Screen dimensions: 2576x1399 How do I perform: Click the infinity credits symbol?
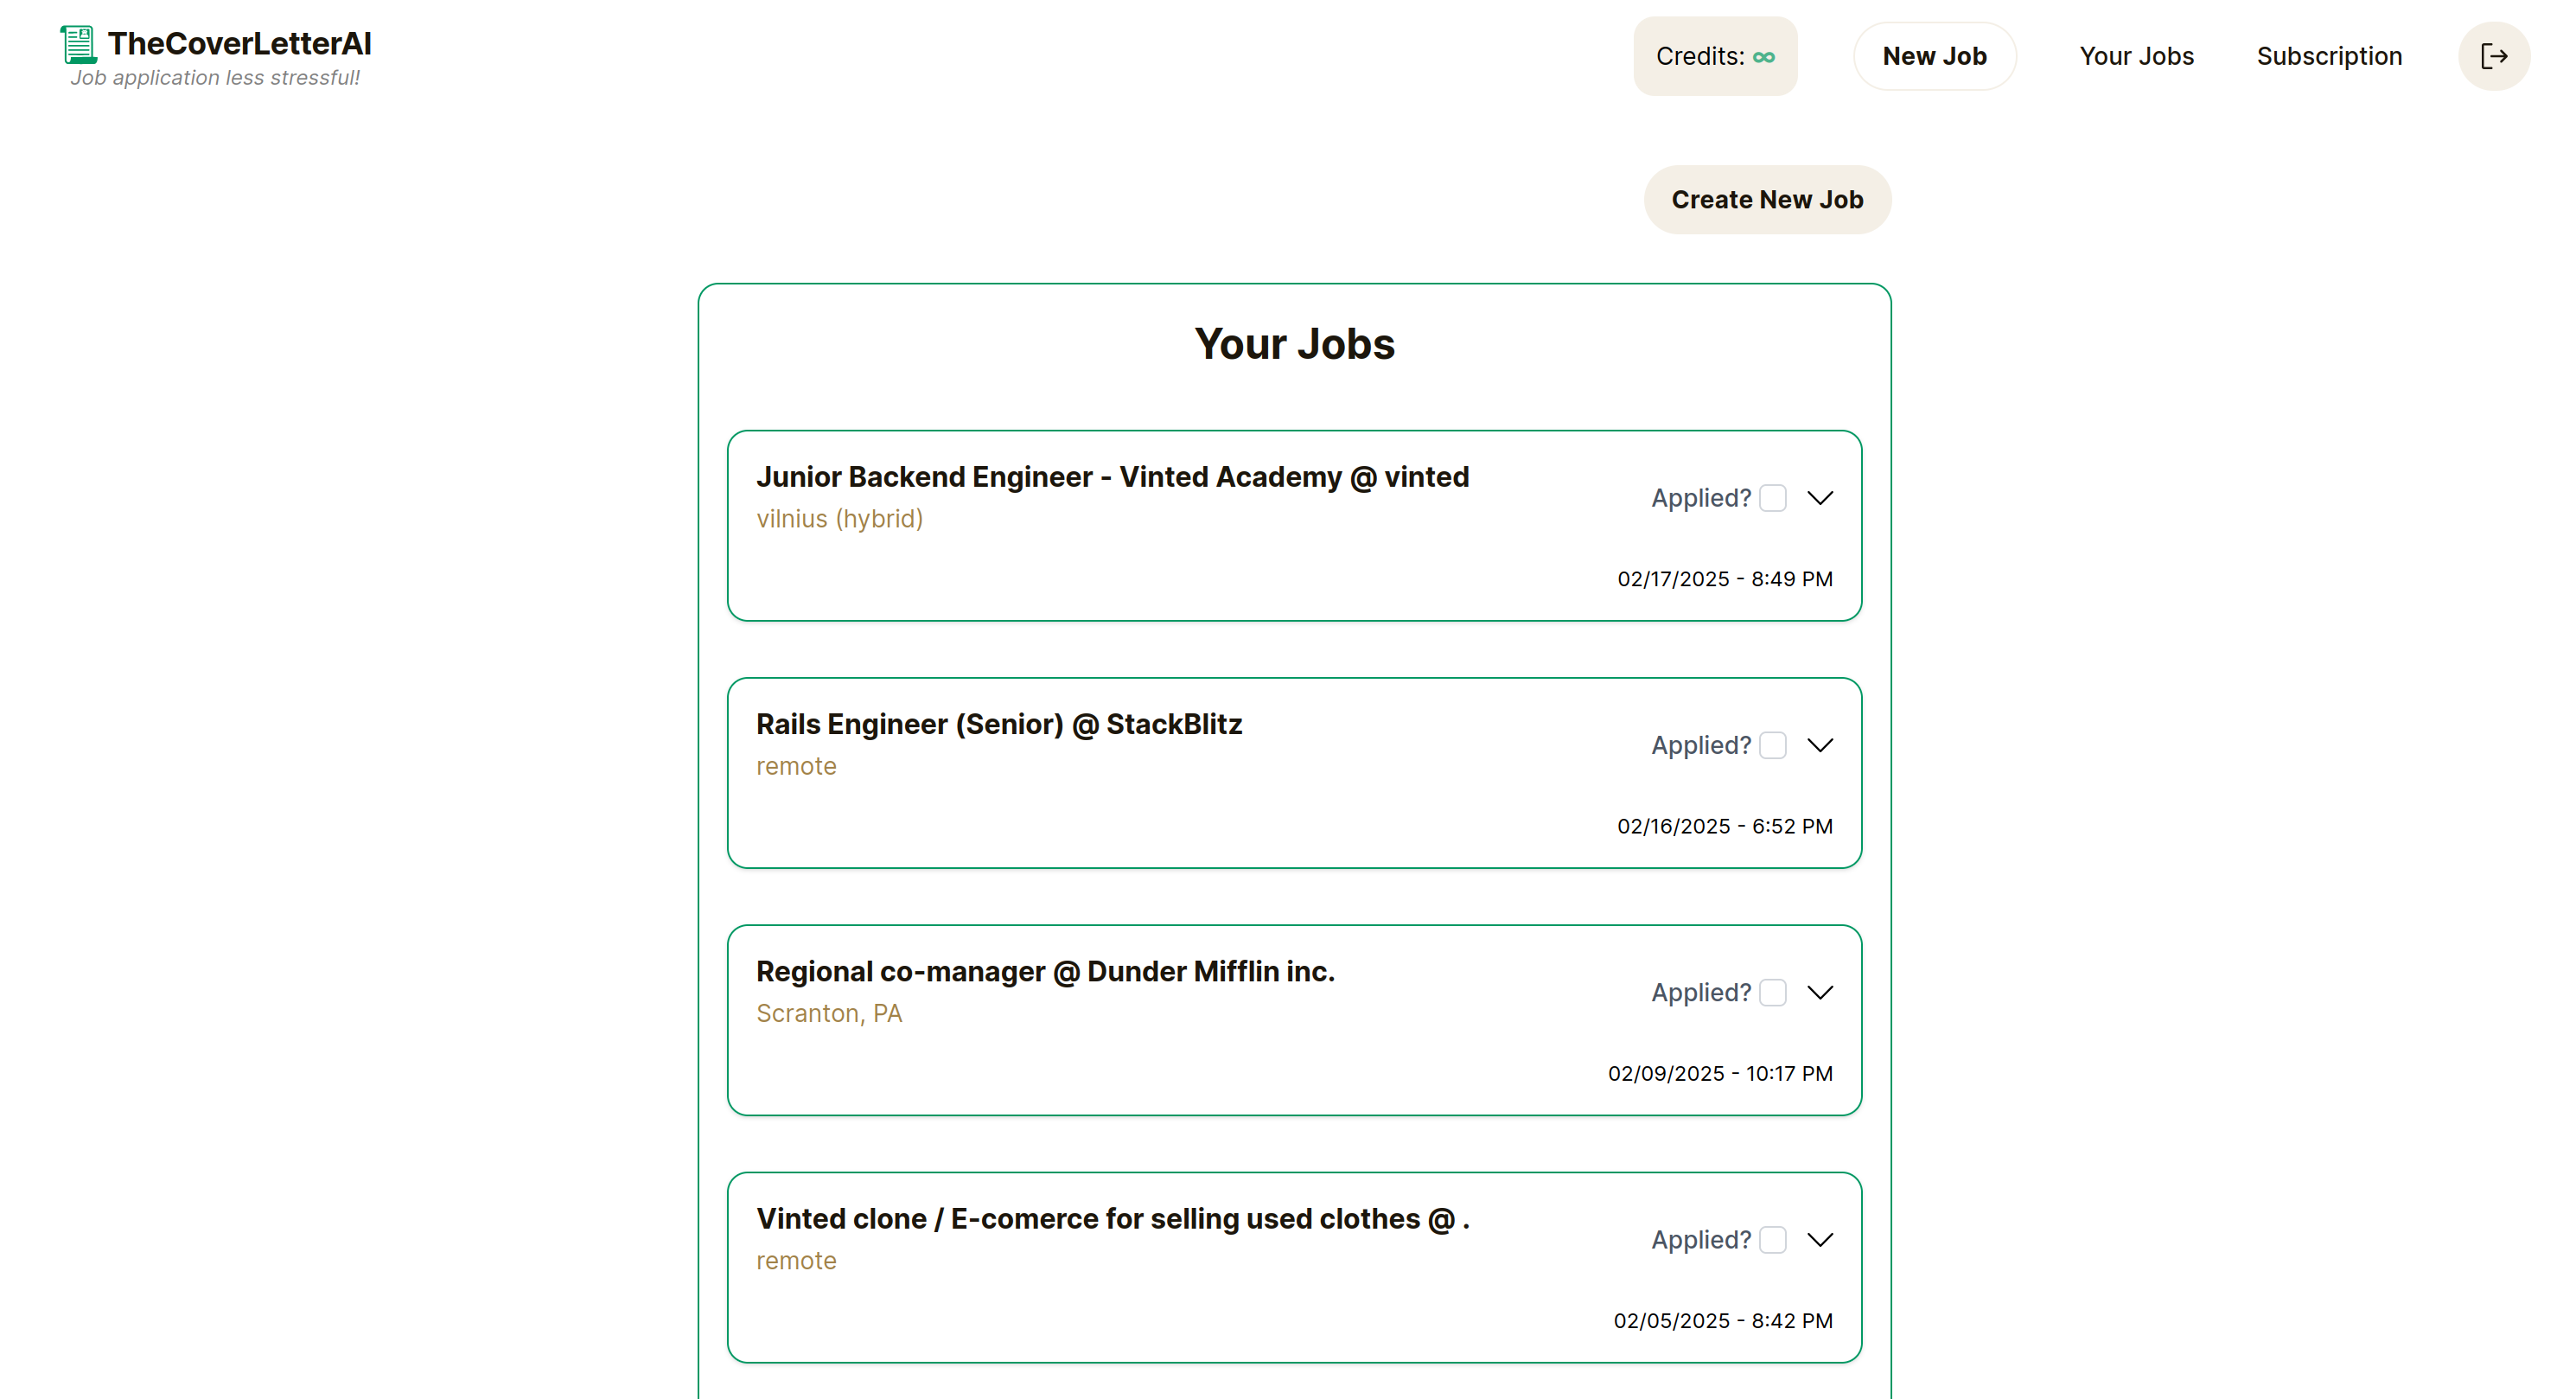tap(1764, 57)
